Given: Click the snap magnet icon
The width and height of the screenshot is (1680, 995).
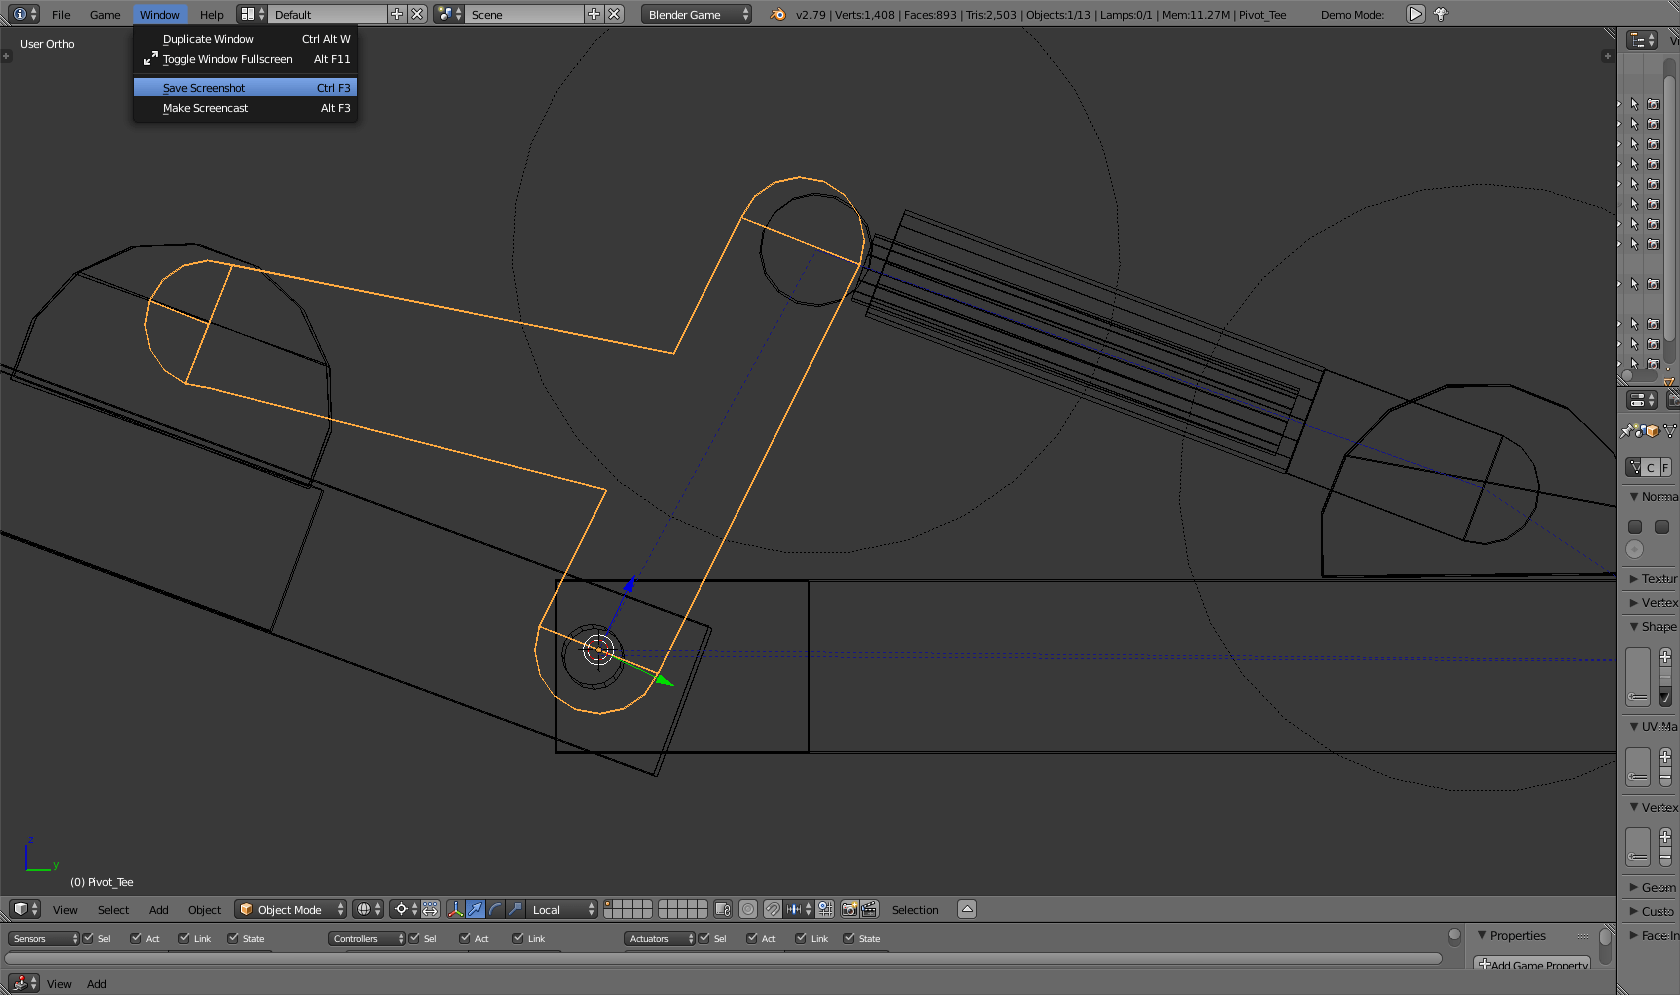Looking at the screenshot, I should (x=773, y=909).
